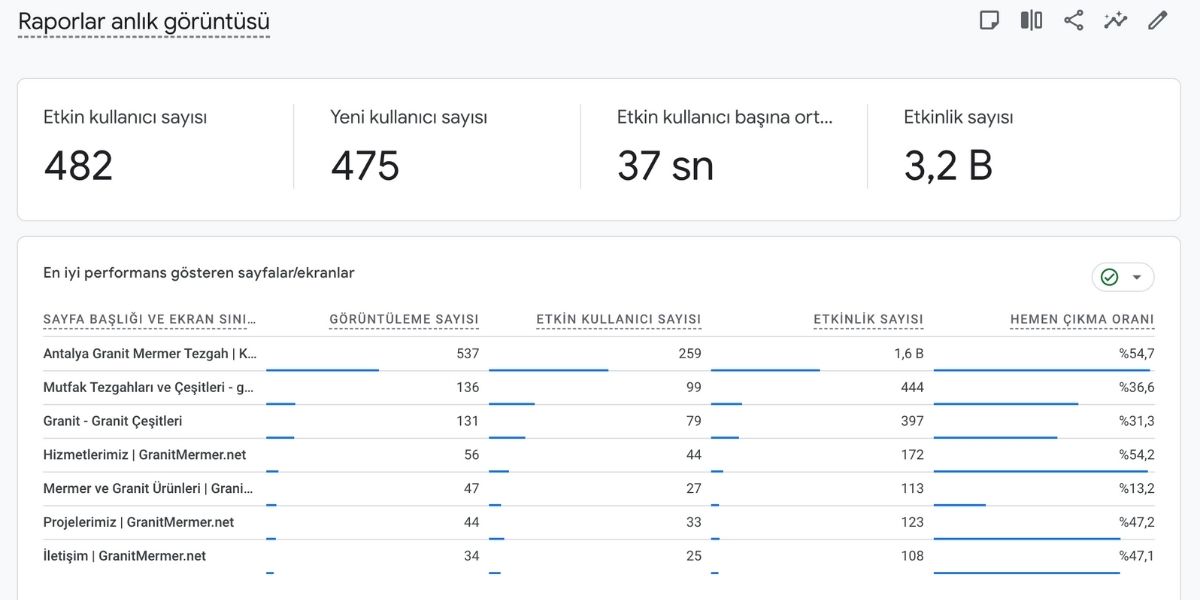
Task: Click the Sayfa başlığı ve ekran sınıfı header
Action: [150, 320]
